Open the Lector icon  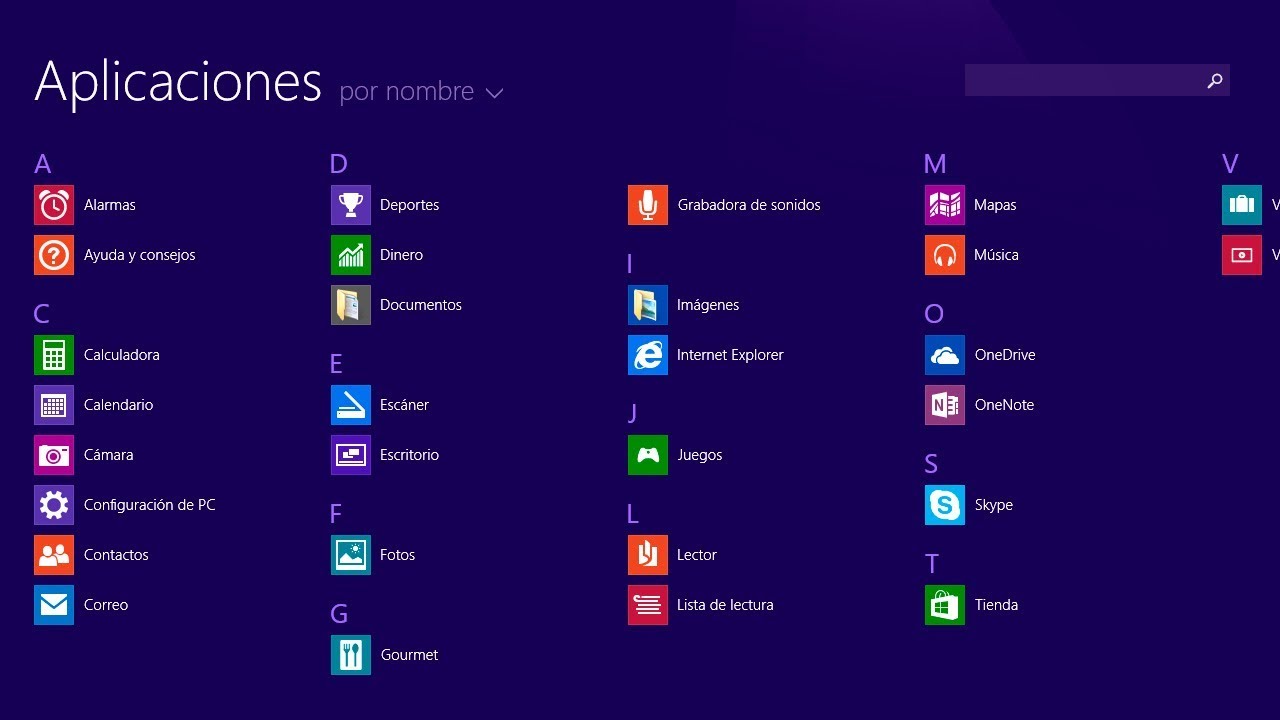pyautogui.click(x=648, y=555)
